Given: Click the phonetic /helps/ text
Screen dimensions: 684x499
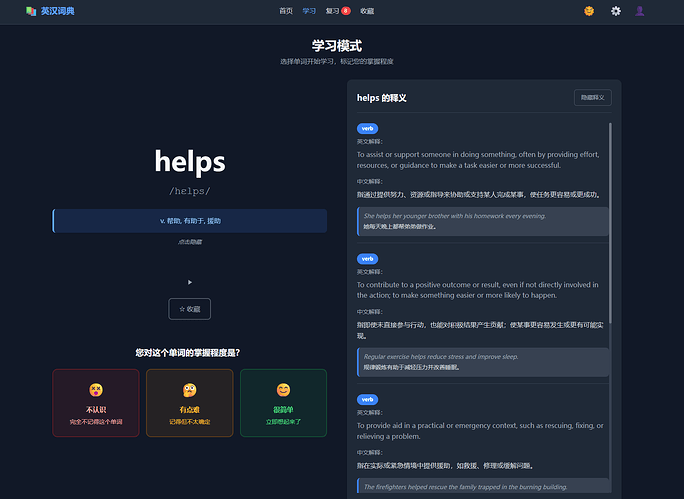Looking at the screenshot, I should 190,191.
